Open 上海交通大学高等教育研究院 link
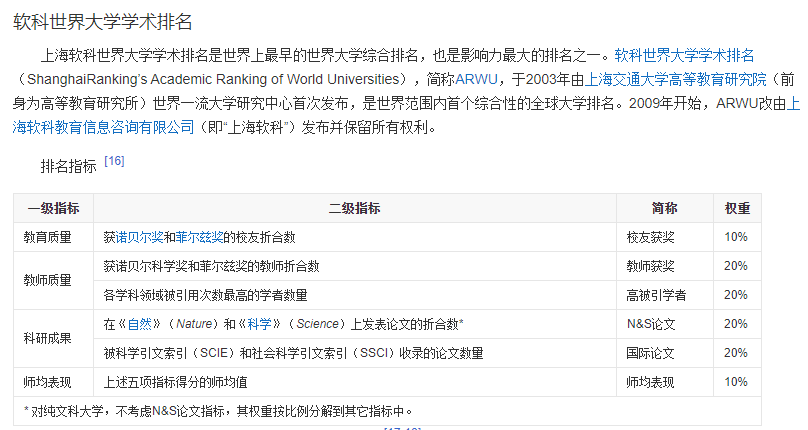The height and width of the screenshot is (430, 808). tap(676, 79)
